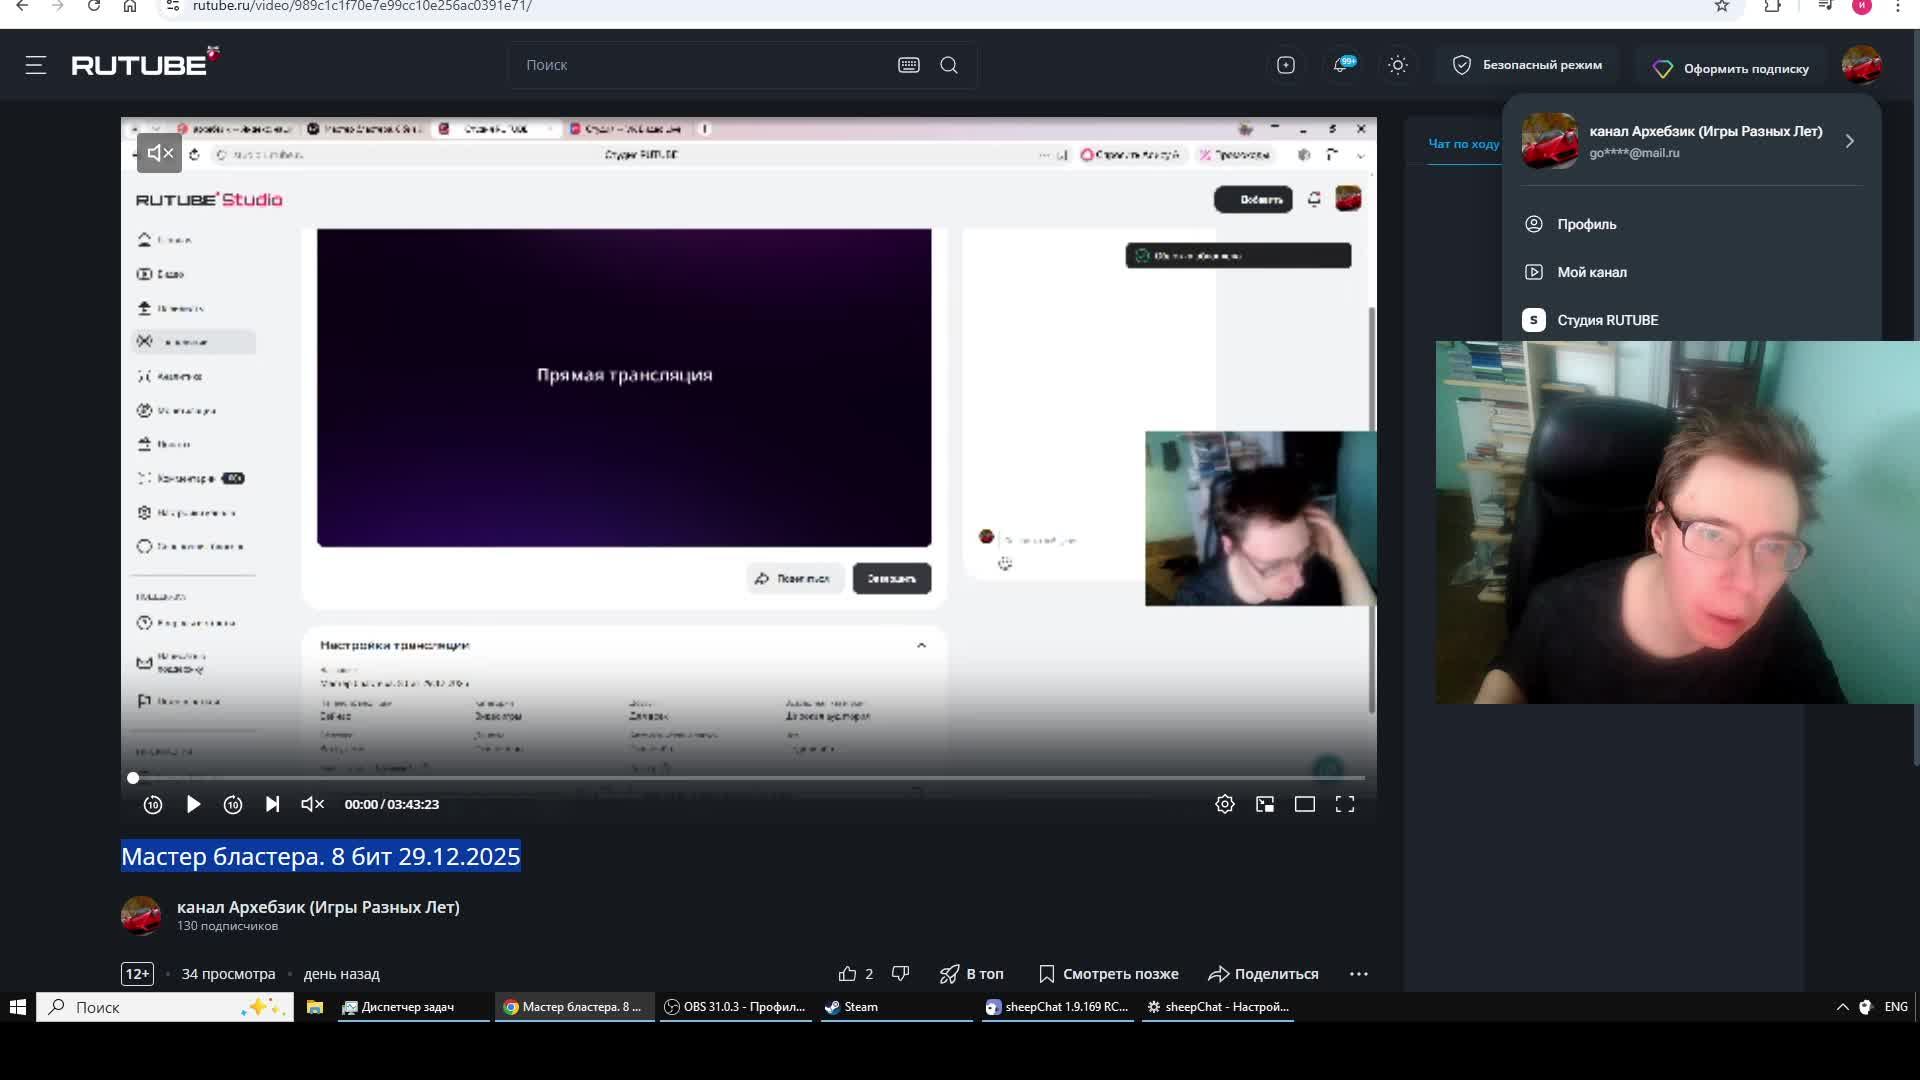
Task: Open the three-dots more options menu
Action: point(1359,974)
